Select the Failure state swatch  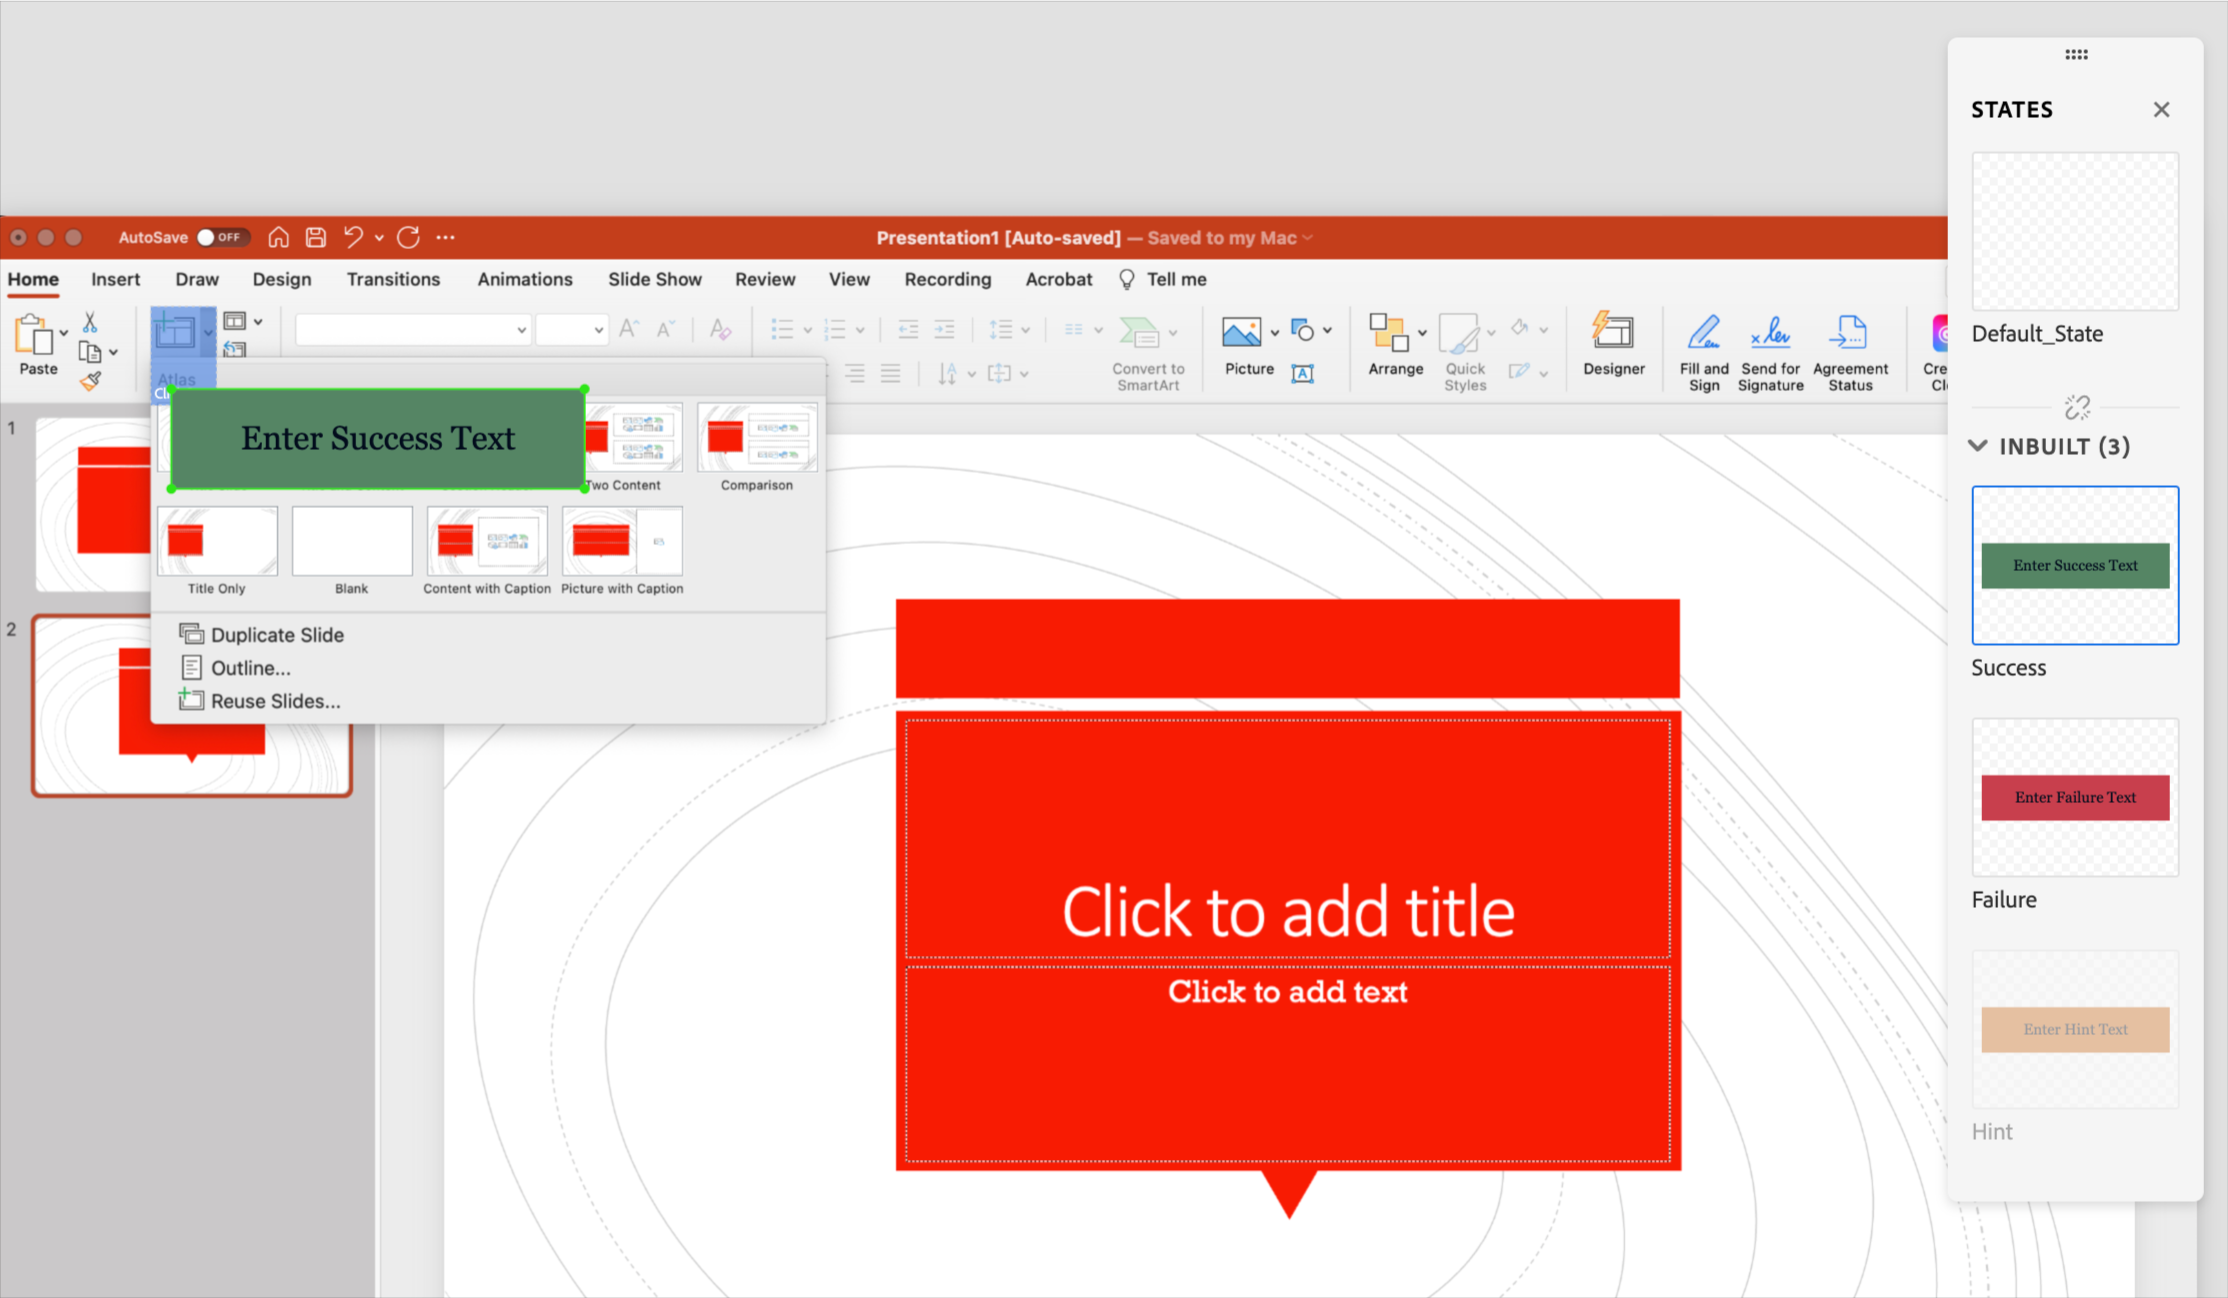click(2074, 797)
